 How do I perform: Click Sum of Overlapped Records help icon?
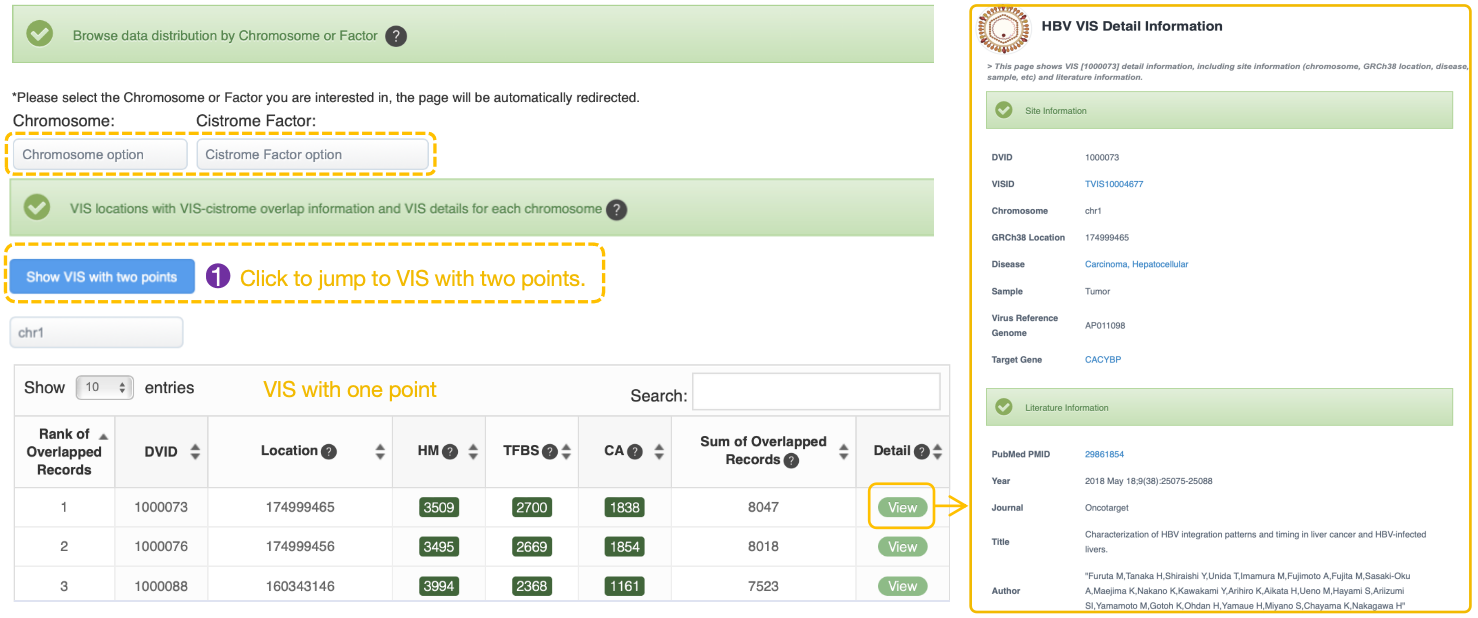(791, 461)
